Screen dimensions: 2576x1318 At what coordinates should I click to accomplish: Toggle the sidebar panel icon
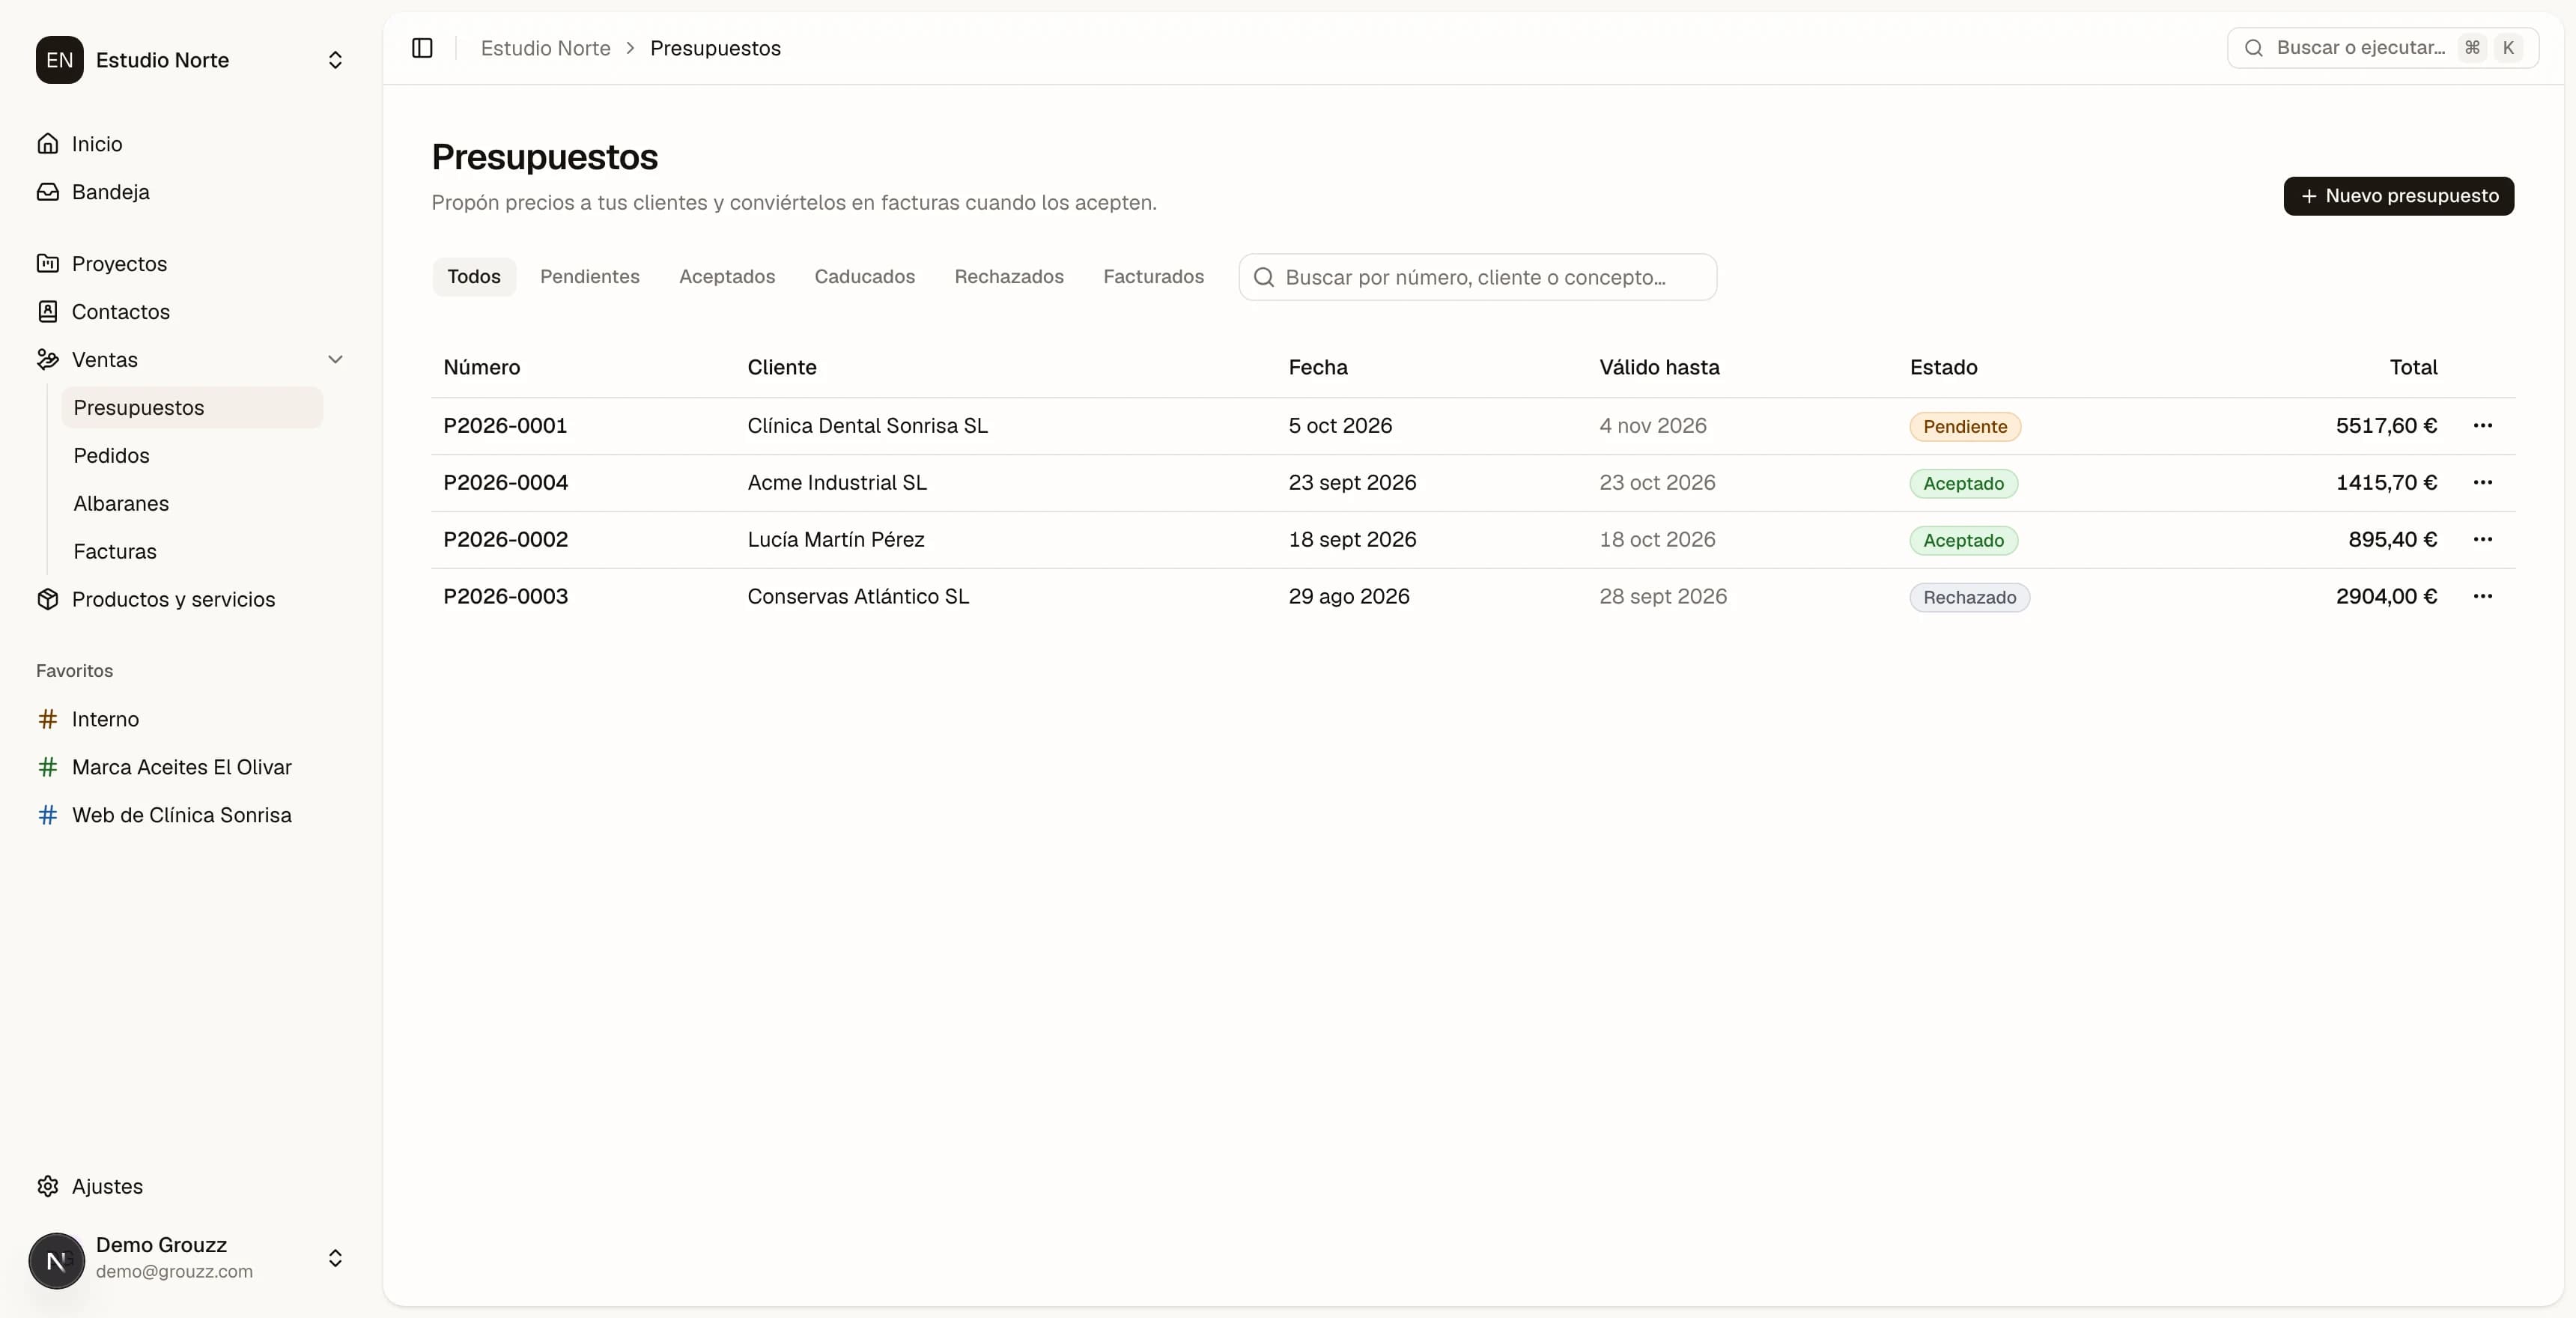click(x=422, y=48)
